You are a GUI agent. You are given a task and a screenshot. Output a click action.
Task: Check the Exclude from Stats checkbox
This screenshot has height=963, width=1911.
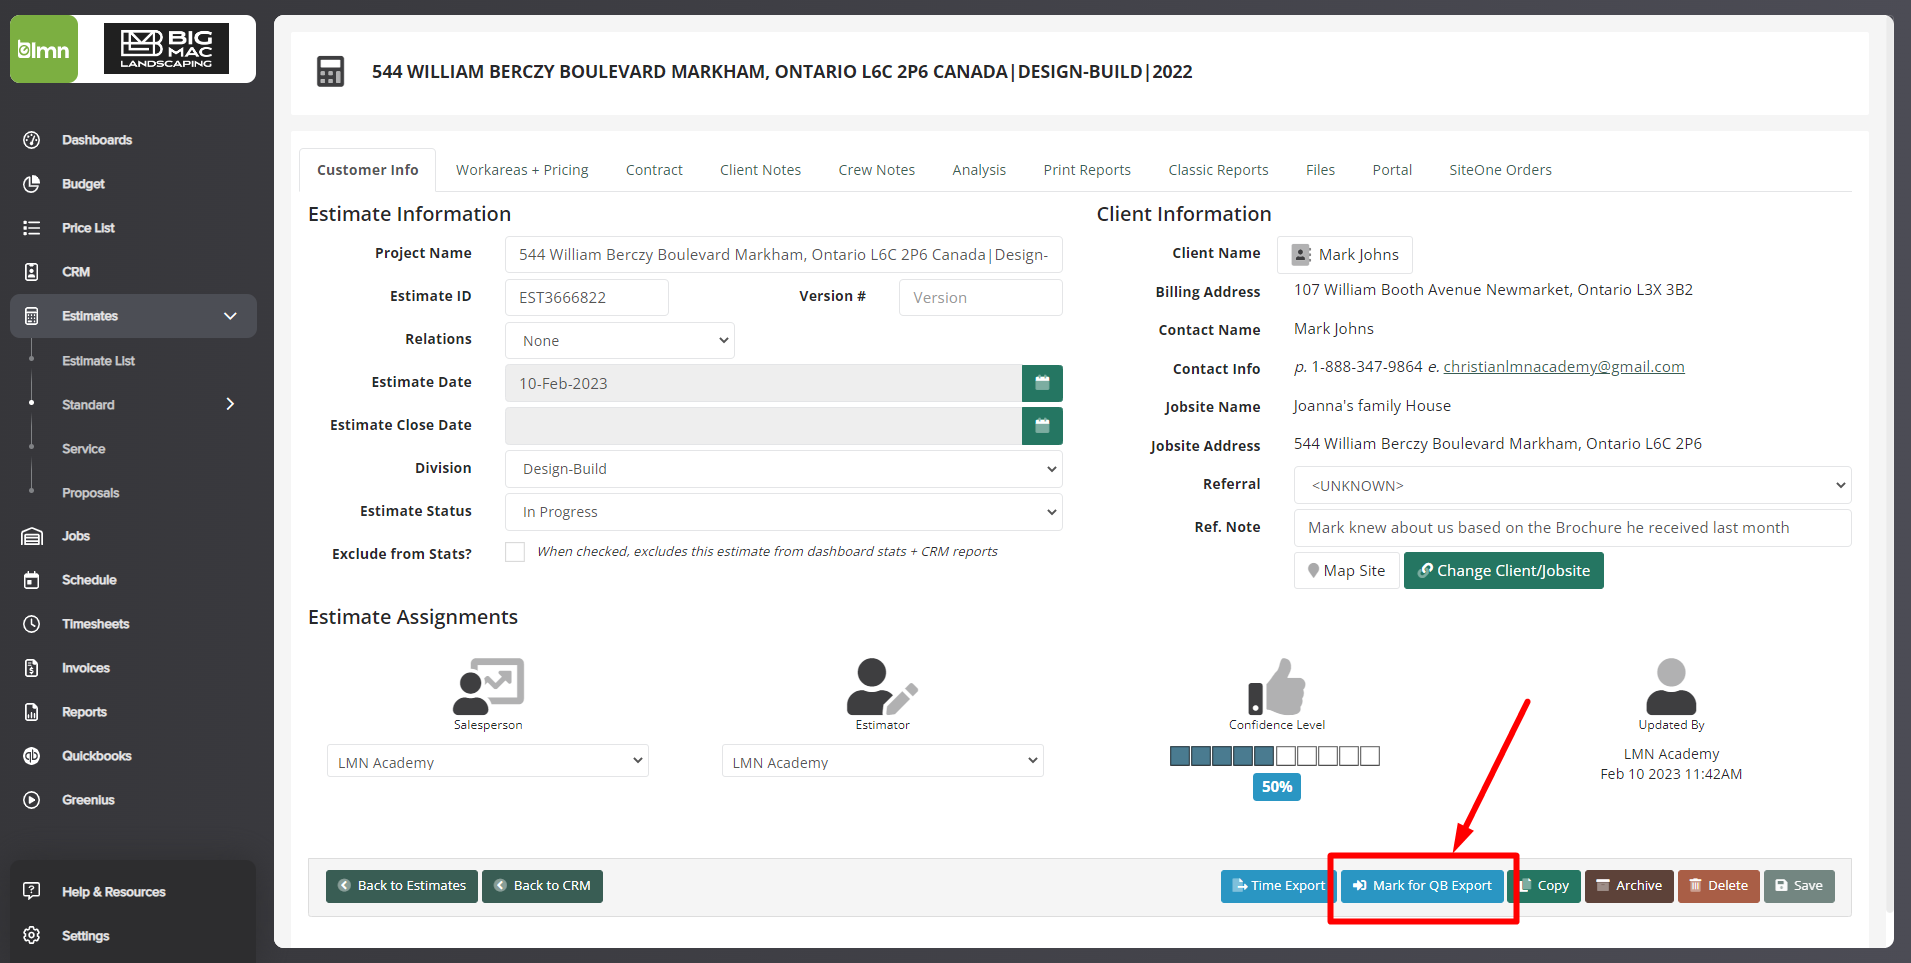(515, 552)
